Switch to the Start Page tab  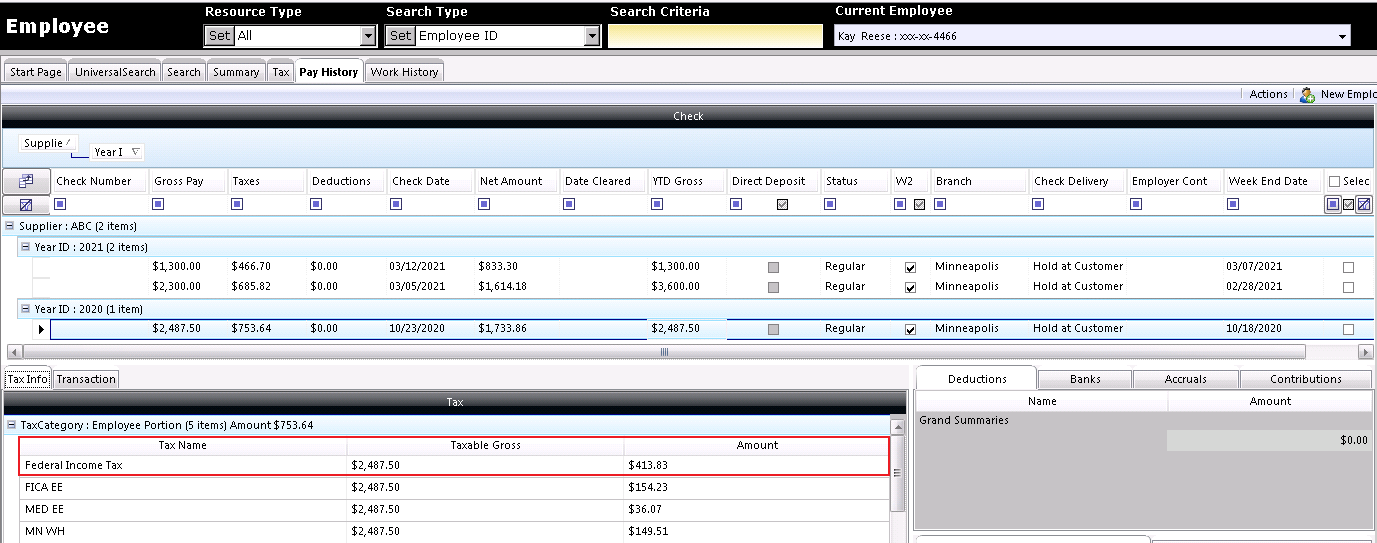36,72
